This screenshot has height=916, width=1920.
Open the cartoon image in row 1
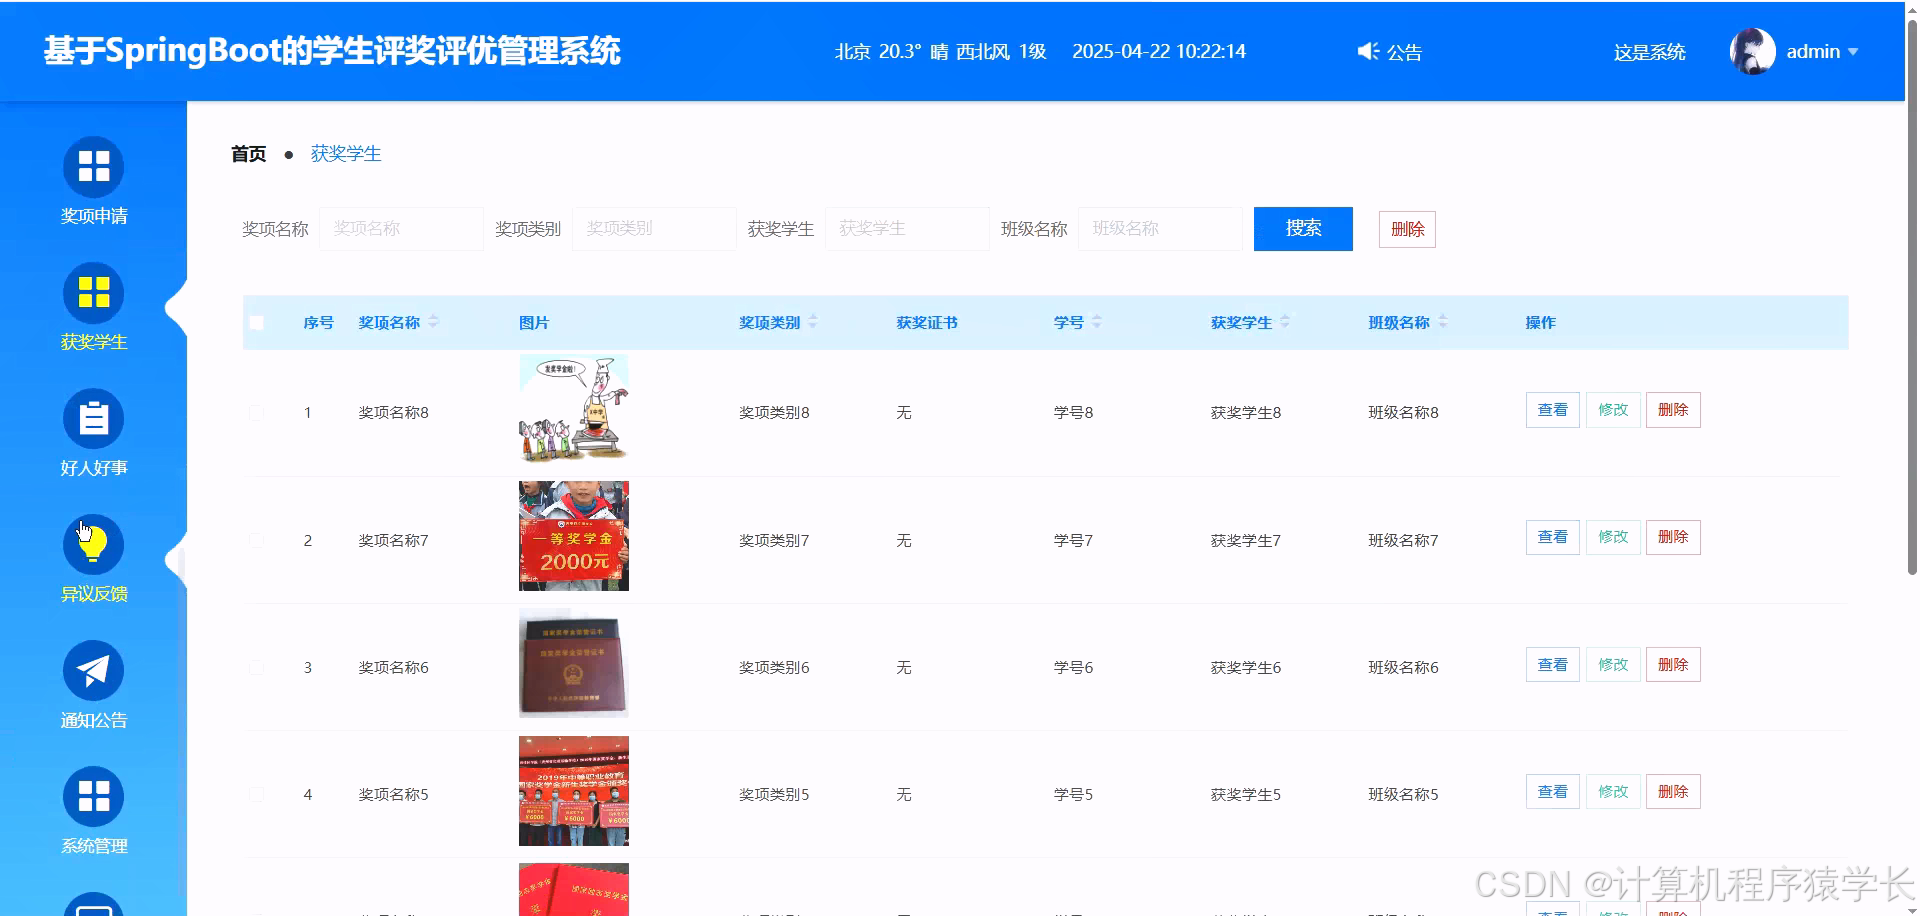click(574, 409)
